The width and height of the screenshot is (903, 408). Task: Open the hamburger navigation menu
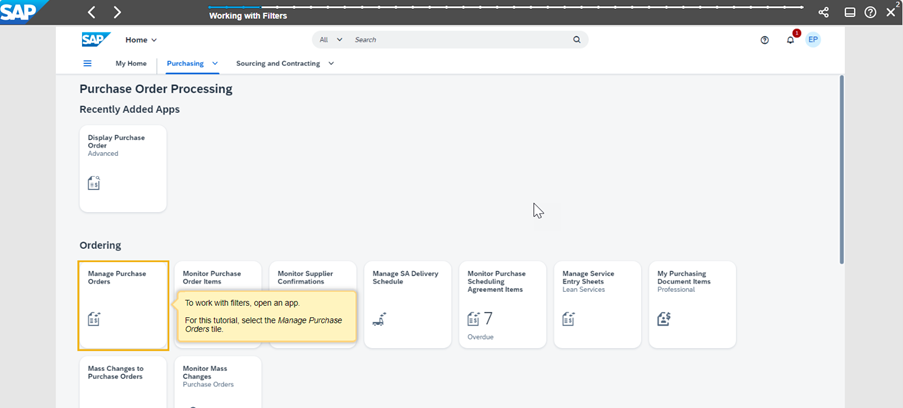[x=87, y=63]
